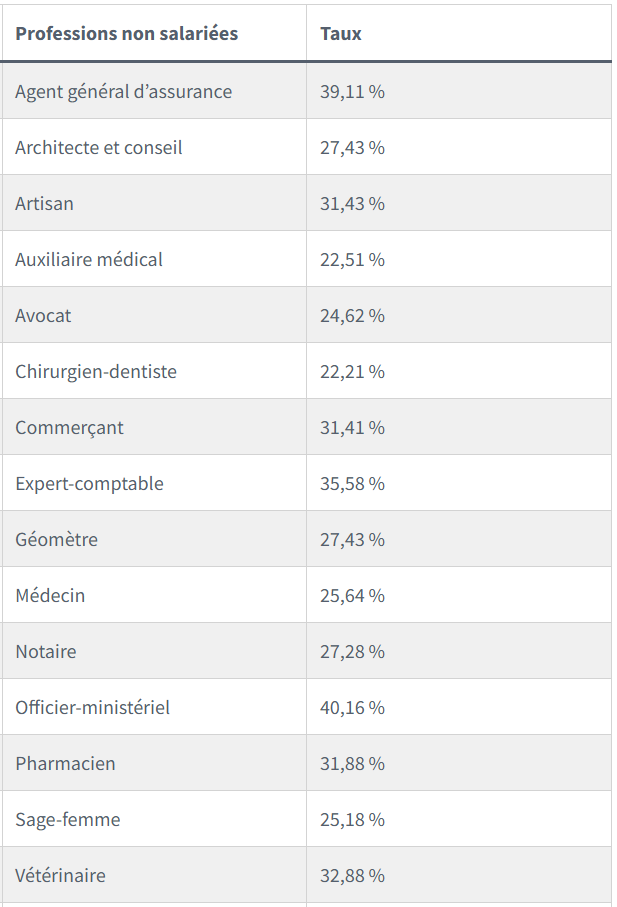Click the "Commerçant" profession cell
The width and height of the screenshot is (617, 907).
click(69, 428)
